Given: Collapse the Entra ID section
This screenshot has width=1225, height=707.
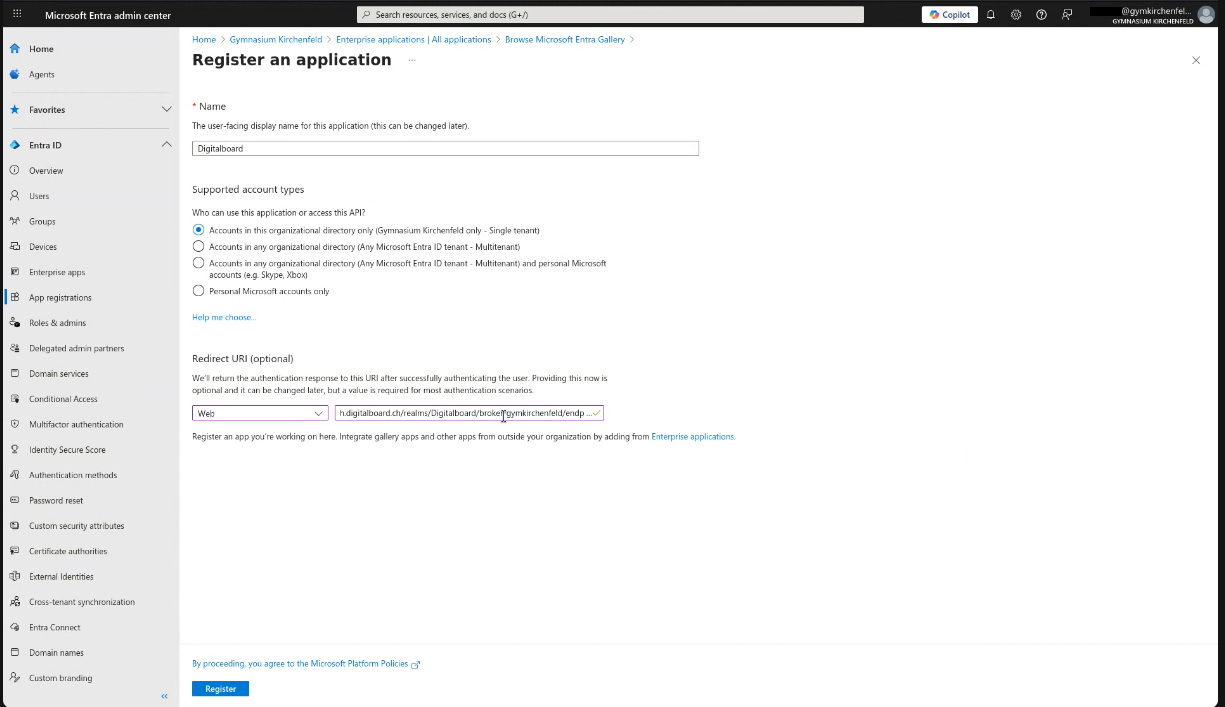Looking at the screenshot, I should point(166,144).
